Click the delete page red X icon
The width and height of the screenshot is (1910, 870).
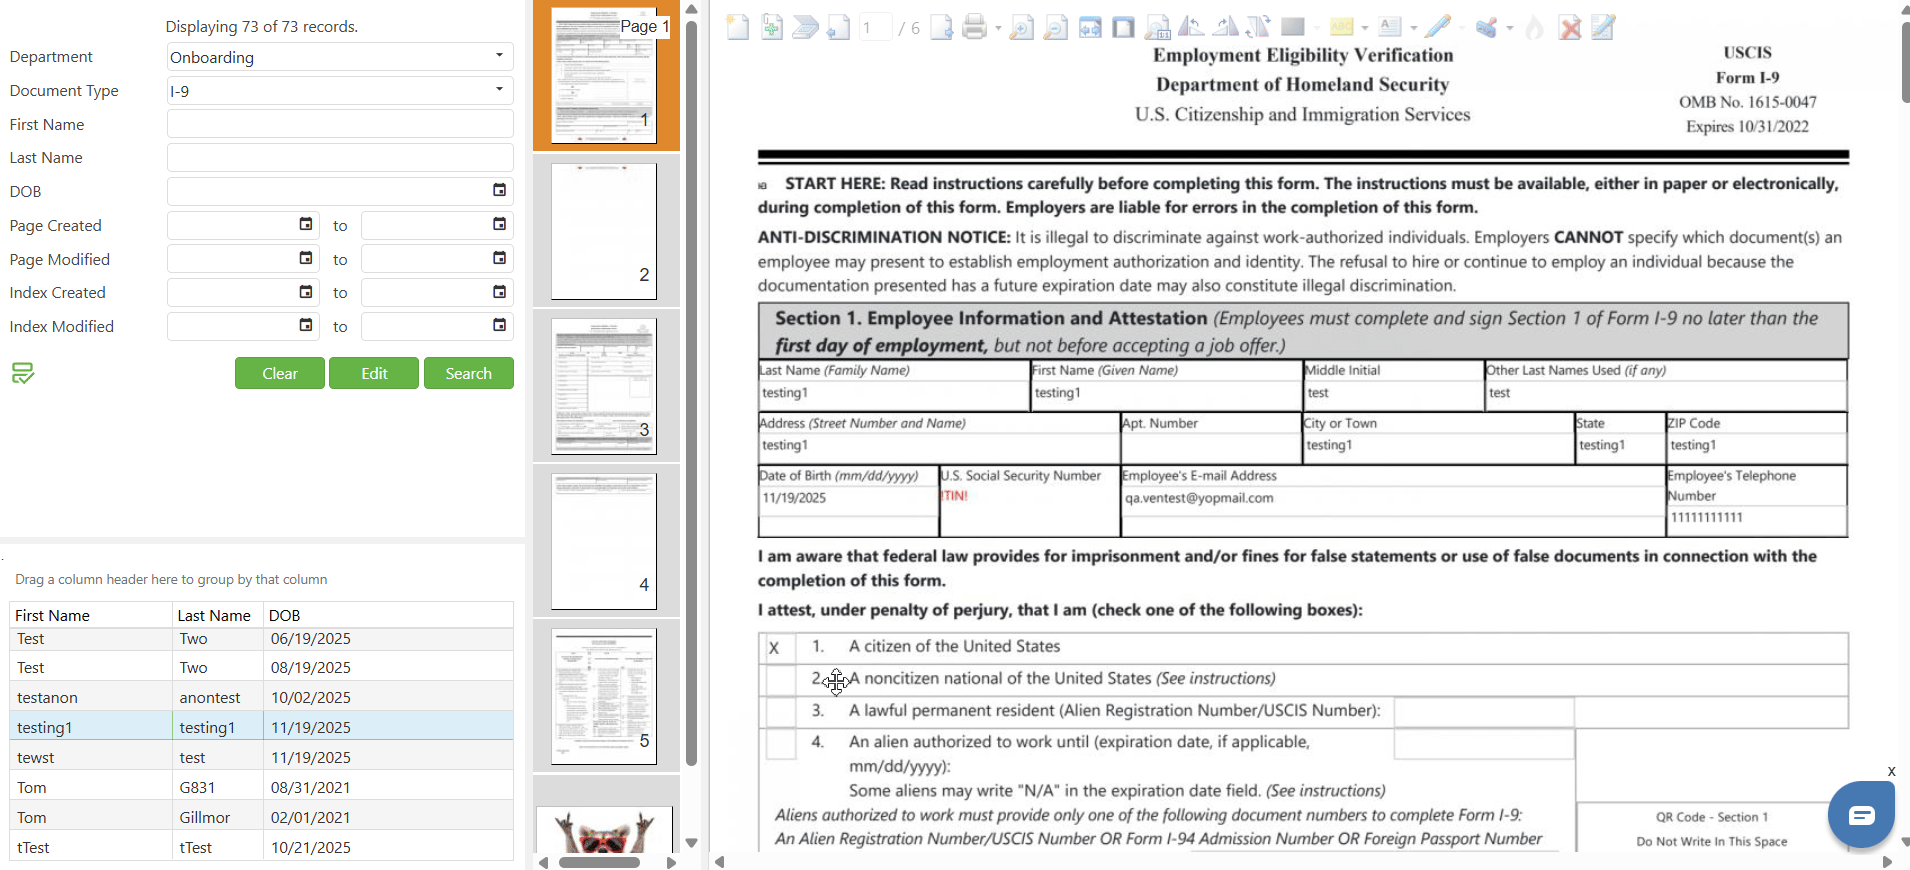1570,28
